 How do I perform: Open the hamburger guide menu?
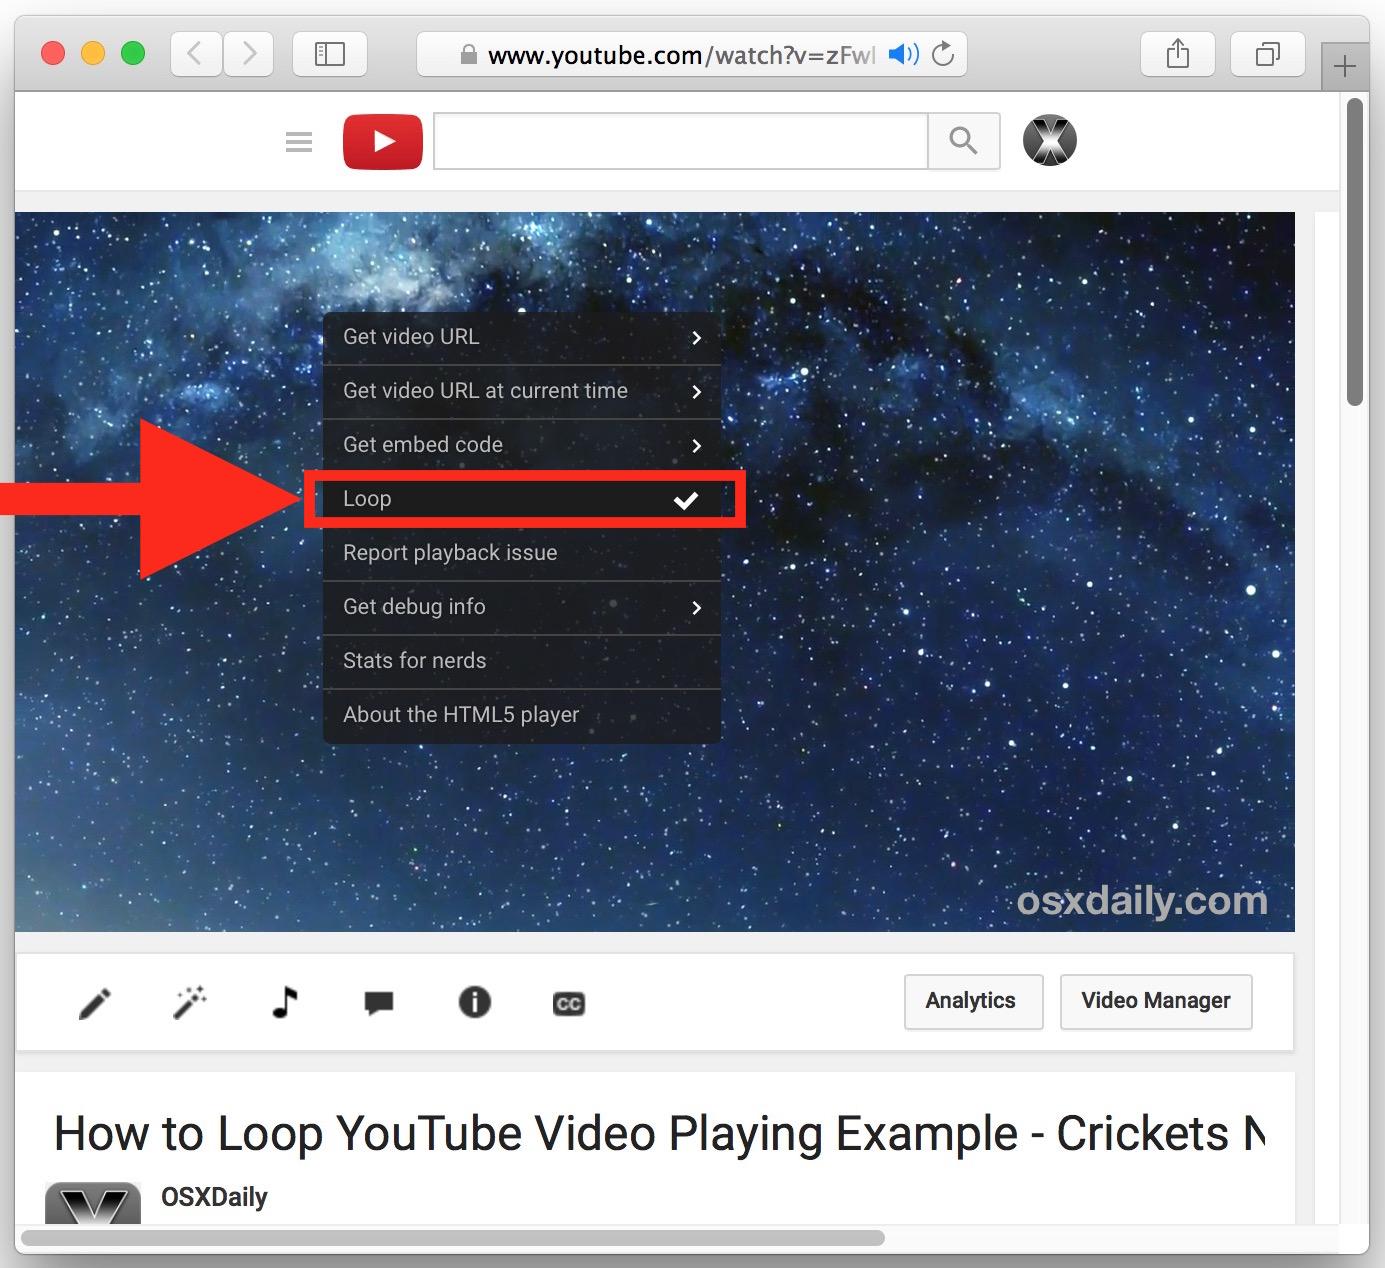(x=299, y=142)
